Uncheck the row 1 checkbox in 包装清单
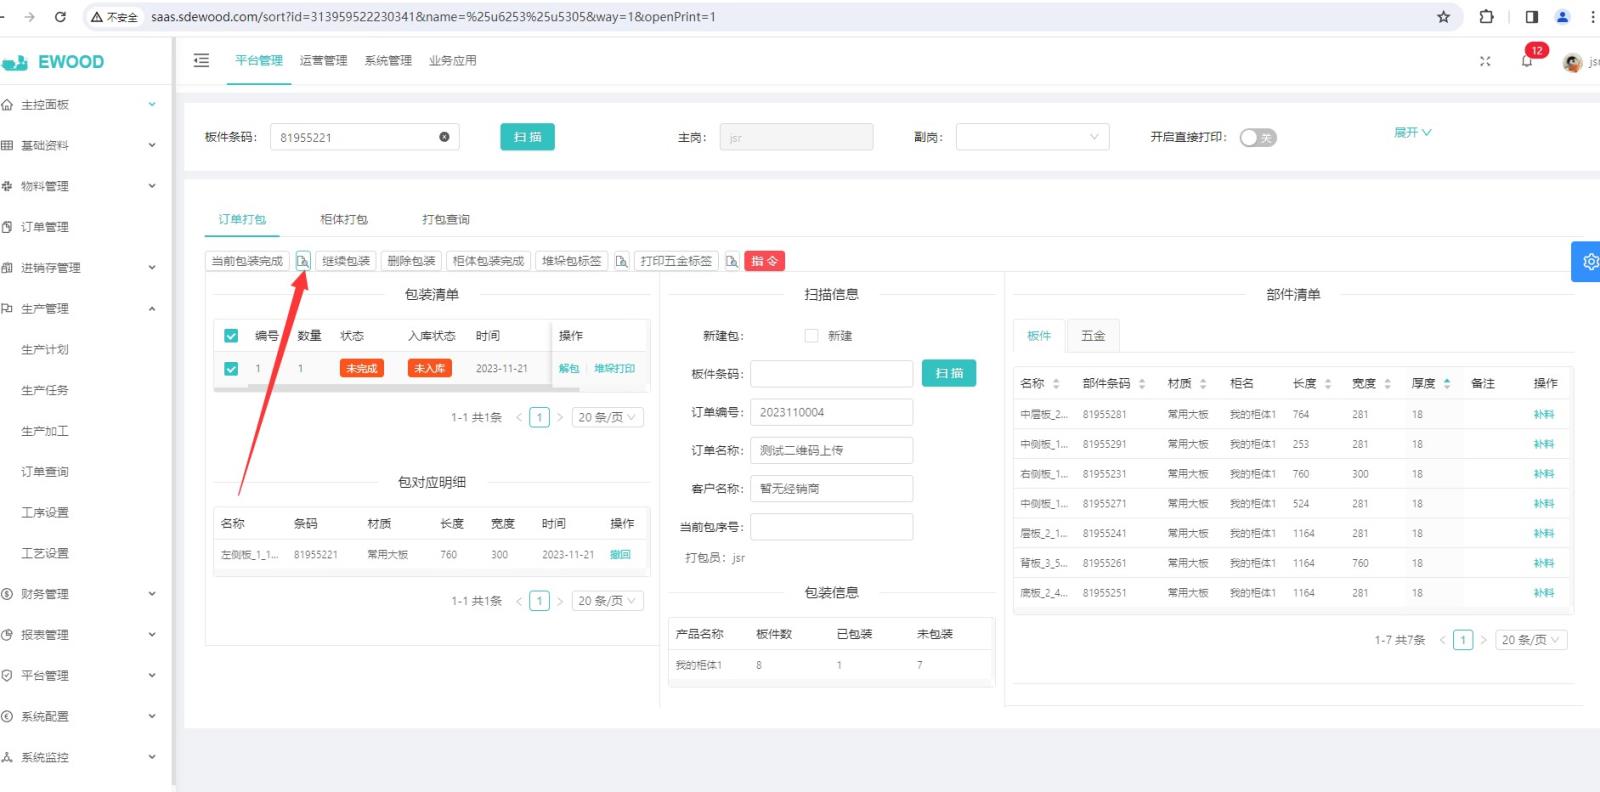 [231, 369]
